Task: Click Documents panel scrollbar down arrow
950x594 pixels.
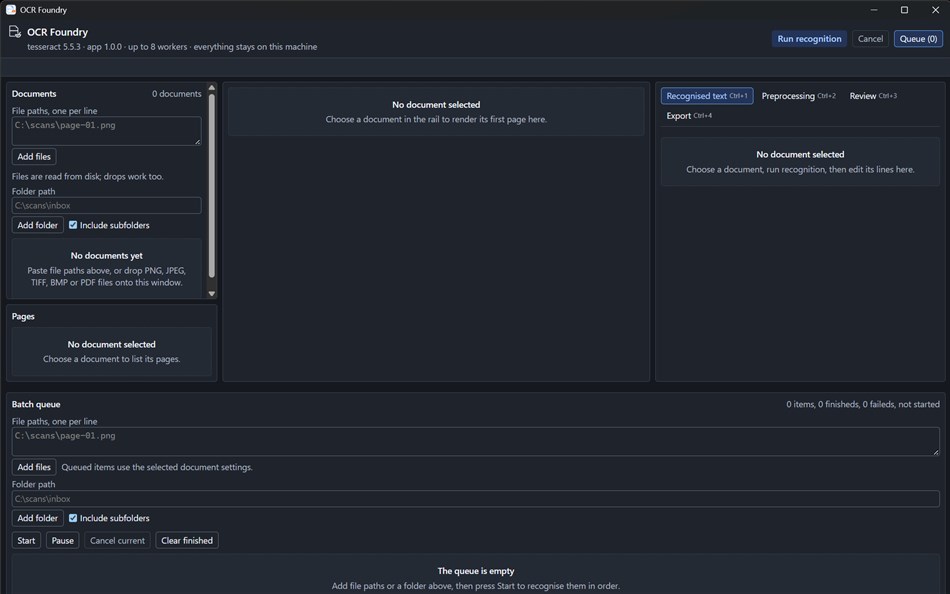Action: (x=211, y=293)
